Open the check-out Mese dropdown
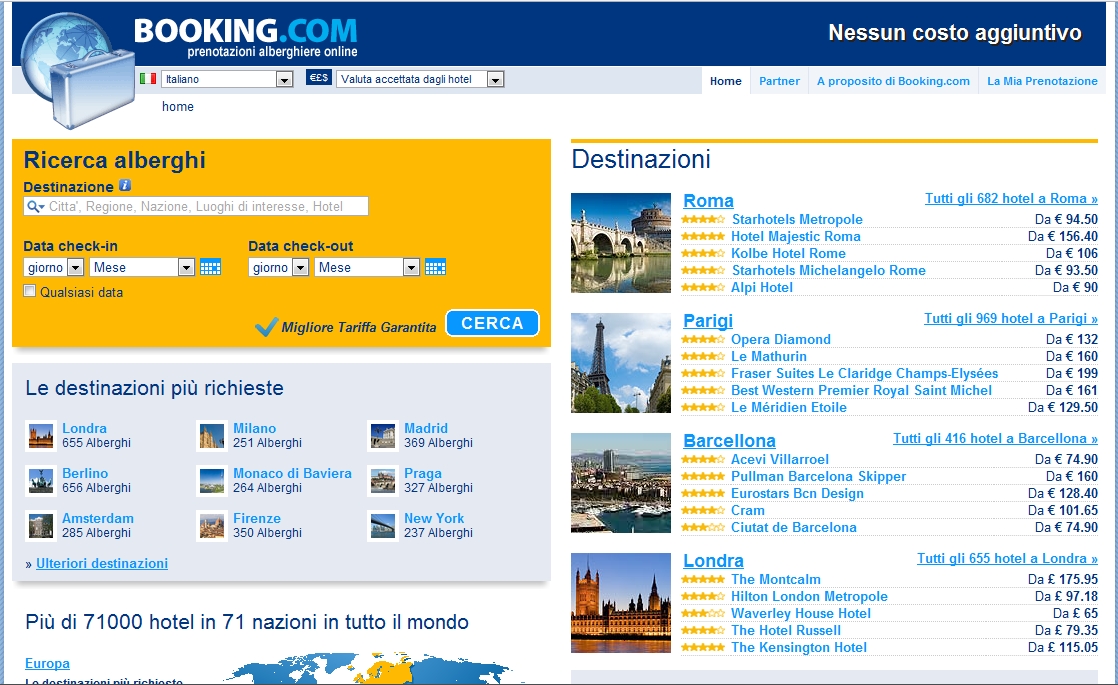Screen dimensions: 1118x685 pyautogui.click(x=366, y=267)
